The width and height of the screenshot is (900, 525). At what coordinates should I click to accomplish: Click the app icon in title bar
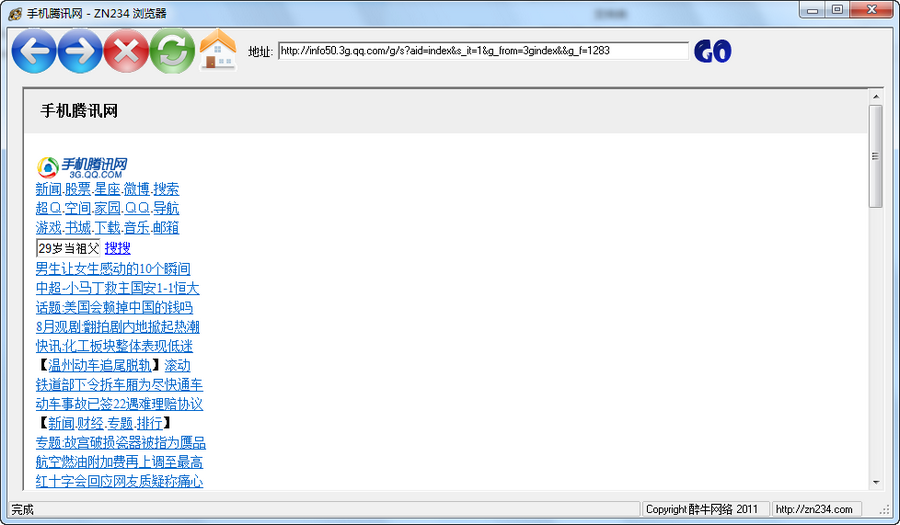coord(15,13)
